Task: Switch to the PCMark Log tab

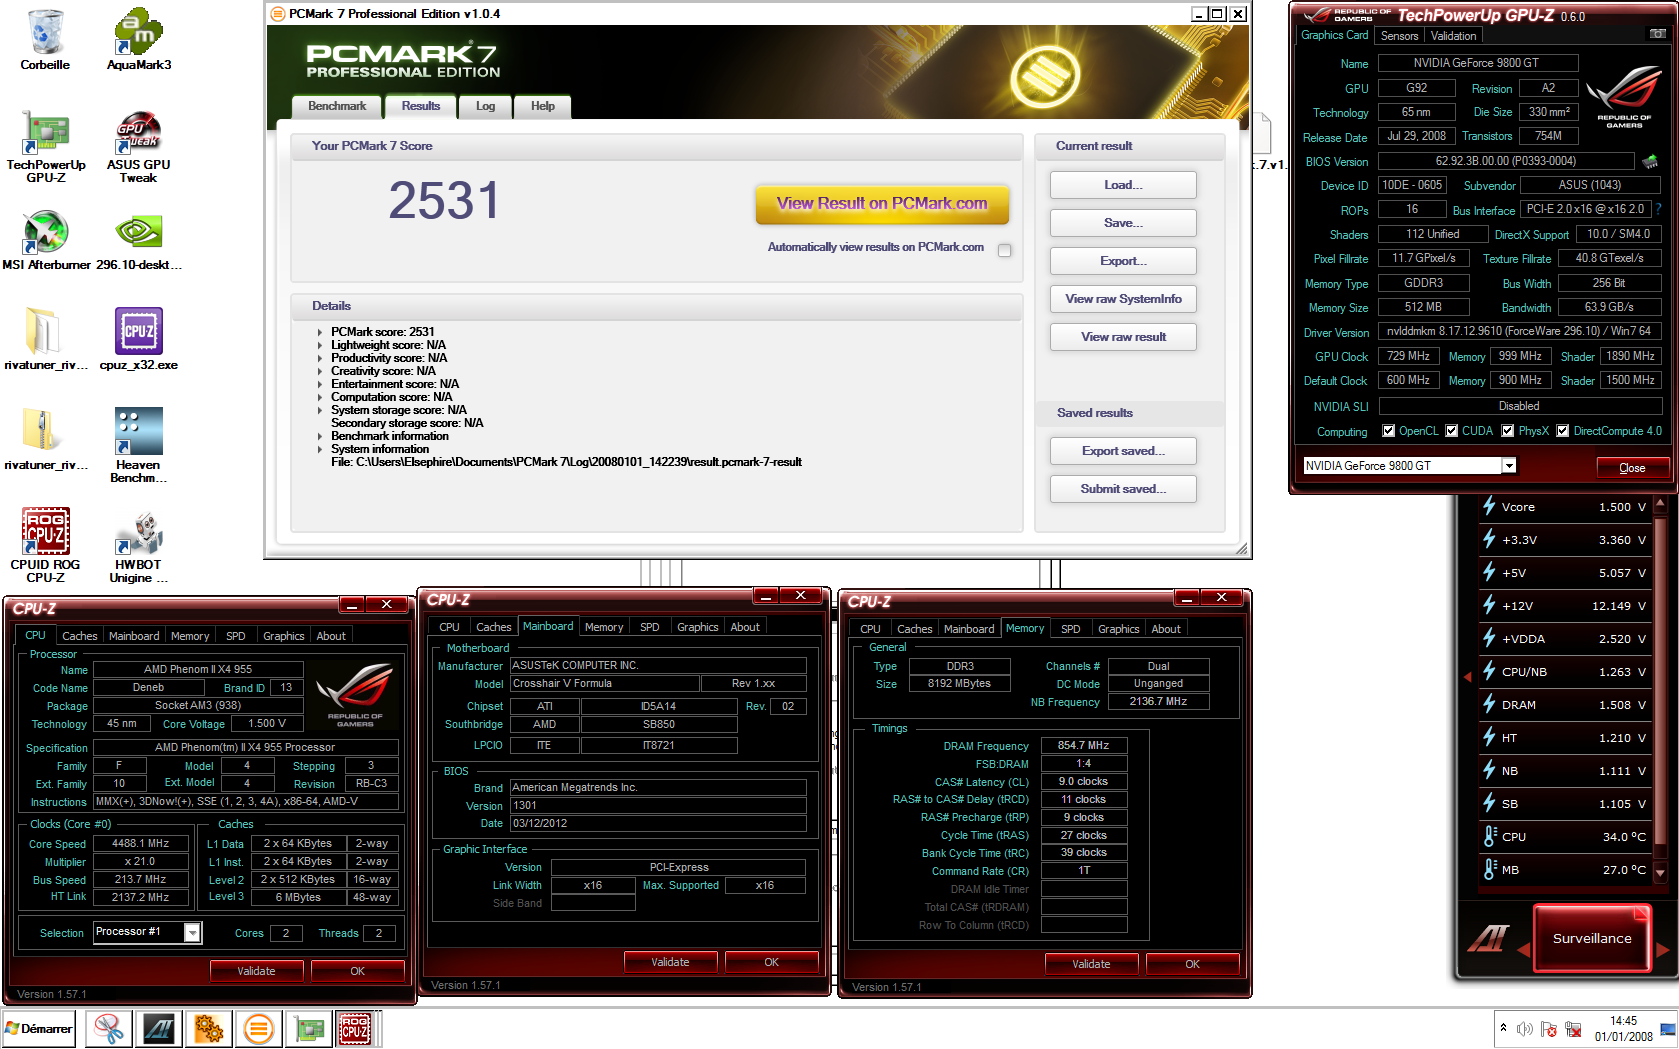Action: pyautogui.click(x=485, y=106)
